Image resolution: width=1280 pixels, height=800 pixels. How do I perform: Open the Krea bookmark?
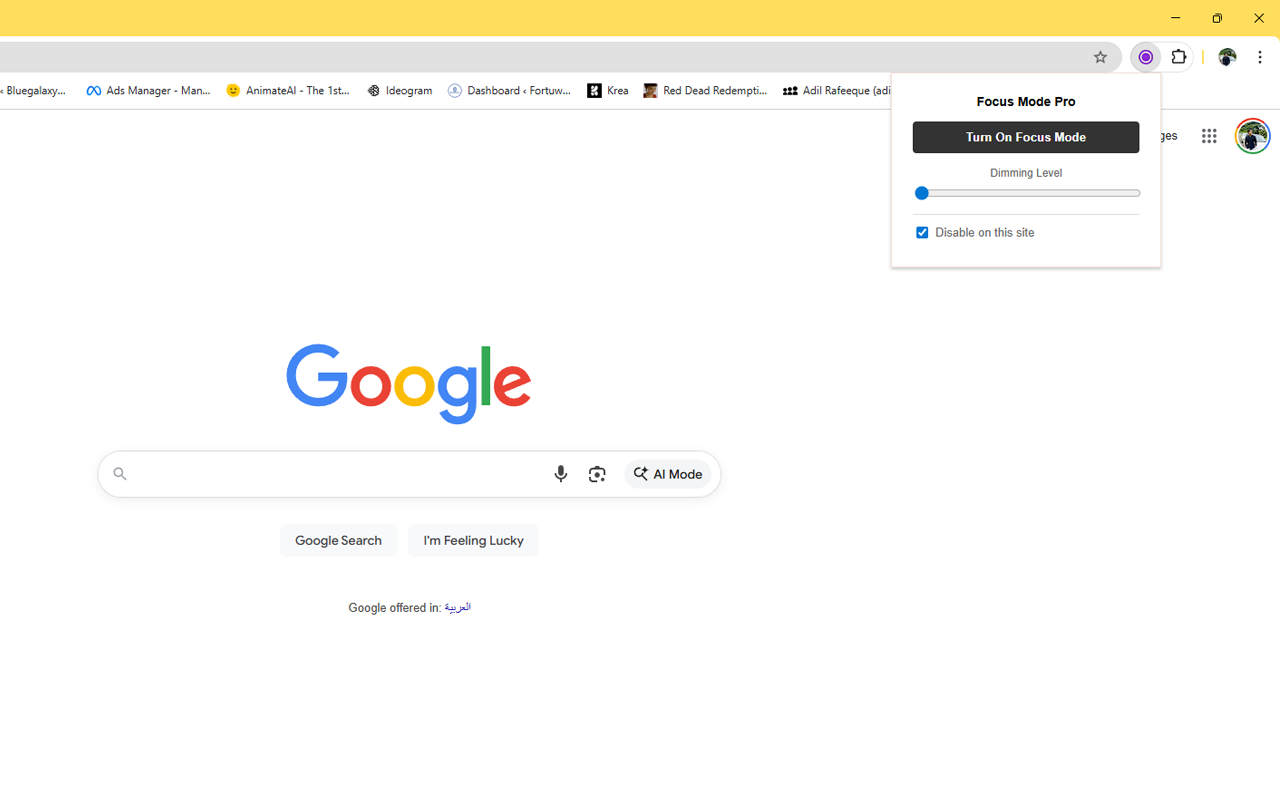tap(608, 90)
